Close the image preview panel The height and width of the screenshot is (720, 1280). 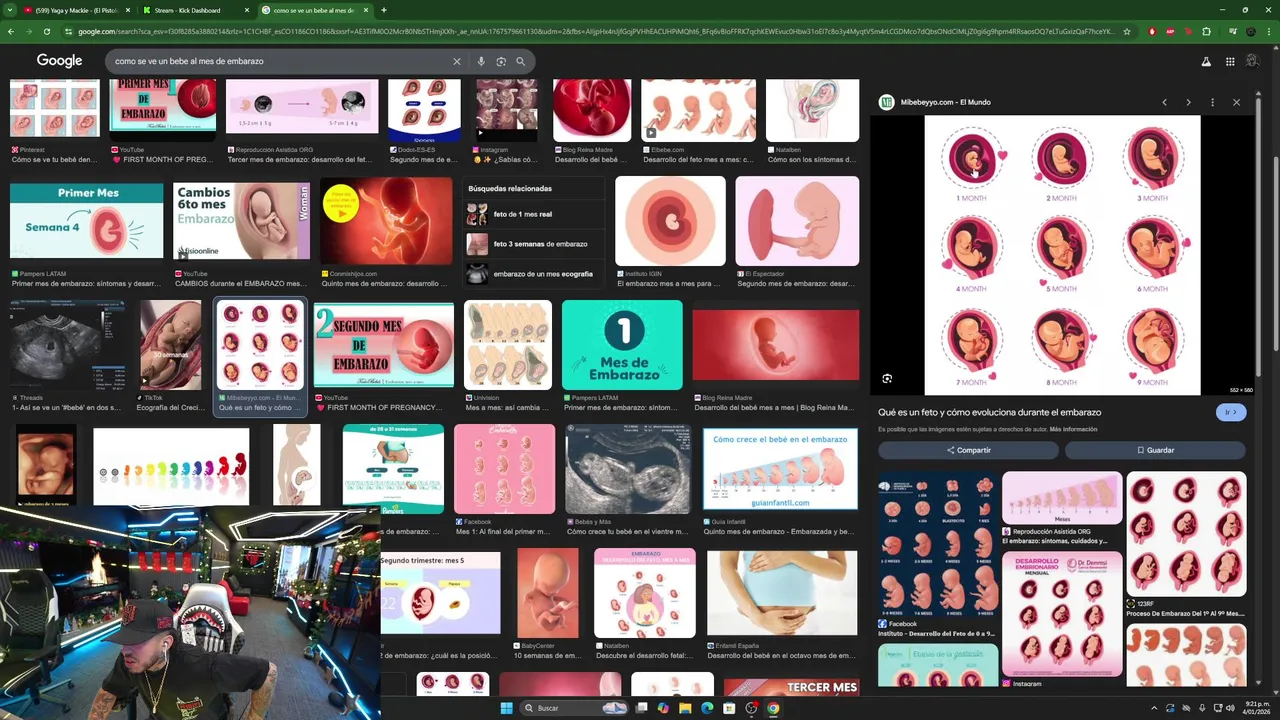pos(1236,102)
